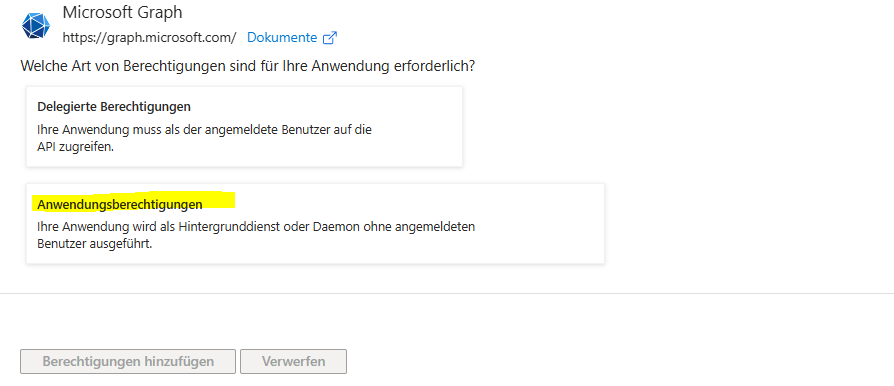Viewport: 894px width, 386px height.
Task: Click the 'API zugreifen.' text line
Action: coord(76,147)
